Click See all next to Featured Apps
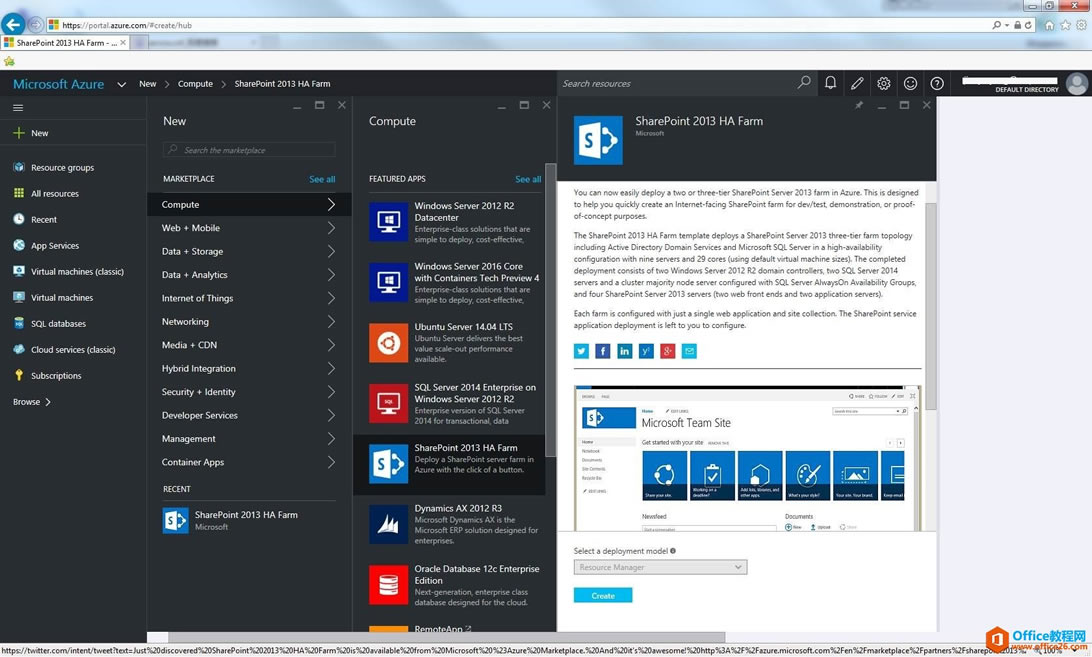The image size is (1092, 657). tap(527, 179)
